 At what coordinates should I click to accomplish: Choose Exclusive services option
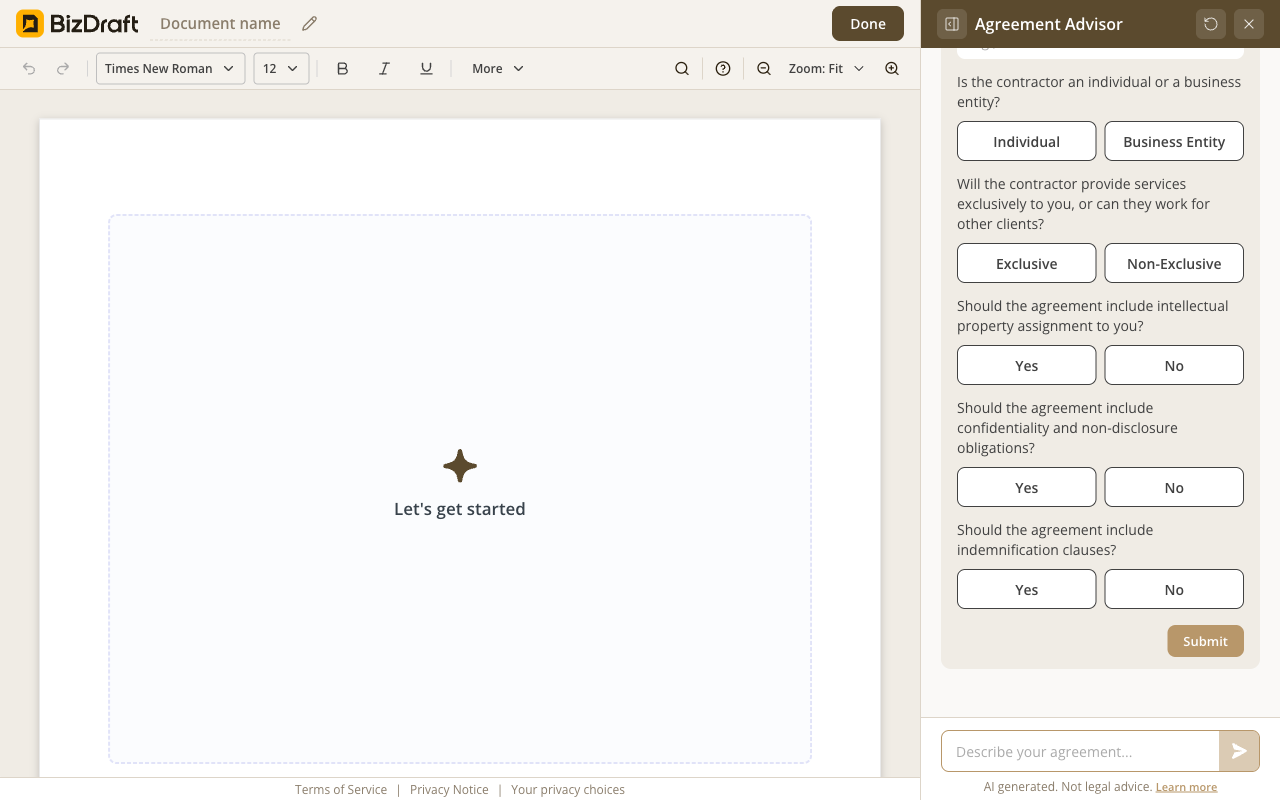[x=1027, y=263]
